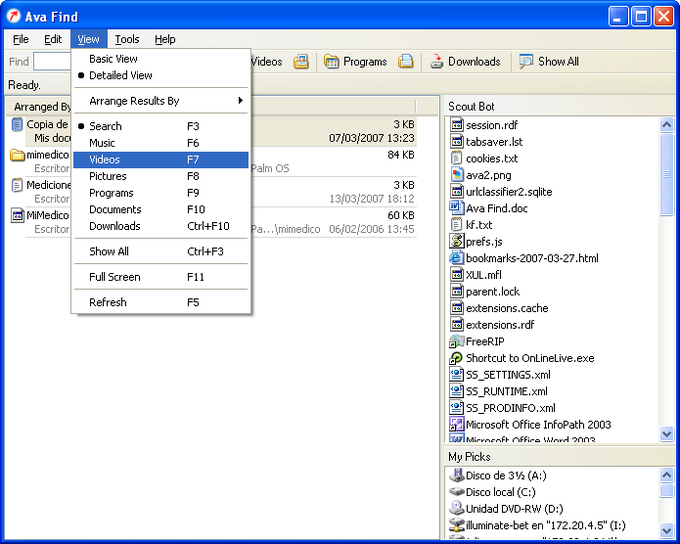This screenshot has width=680, height=544.
Task: Click the prefs.js script icon
Action: point(456,241)
